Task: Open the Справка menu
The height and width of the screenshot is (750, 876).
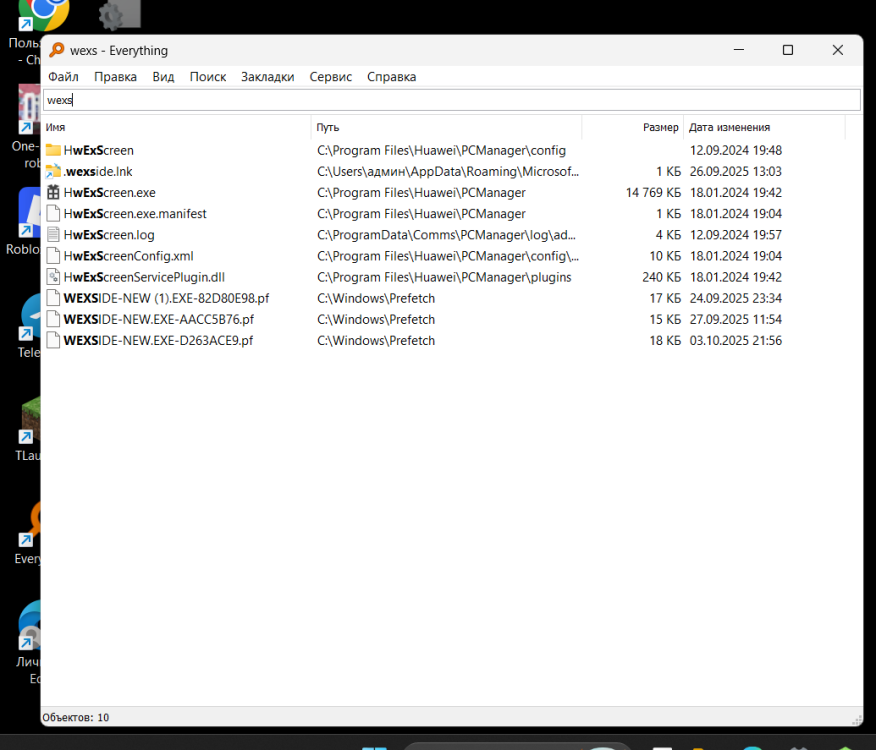Action: point(392,77)
